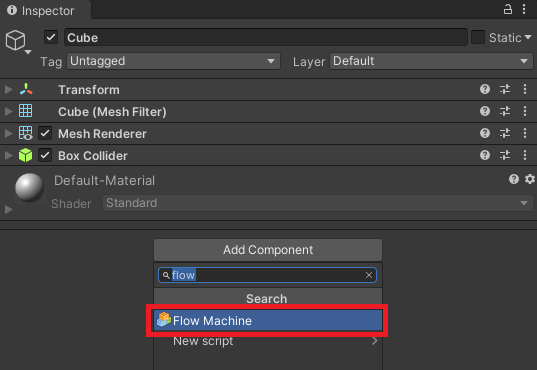Open Cube (Mesh Filter) help reference
This screenshot has height=370, width=537.
pyautogui.click(x=485, y=111)
